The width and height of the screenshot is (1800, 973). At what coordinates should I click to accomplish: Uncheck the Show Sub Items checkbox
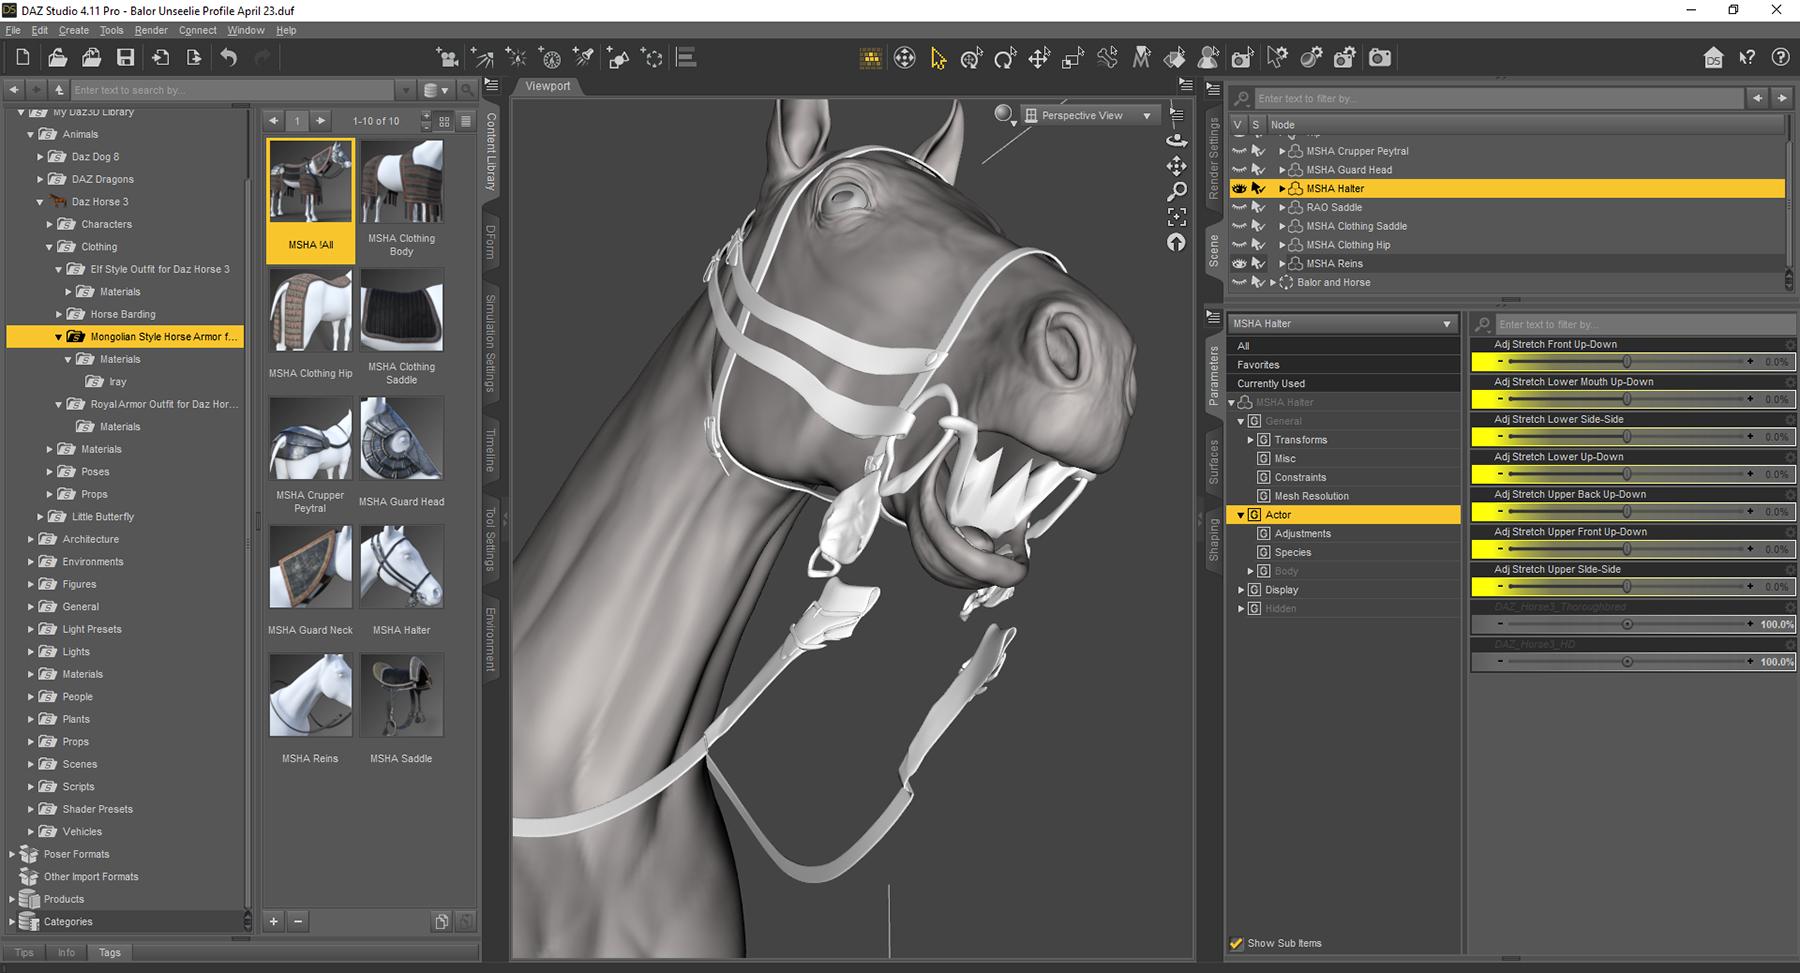pyautogui.click(x=1237, y=943)
